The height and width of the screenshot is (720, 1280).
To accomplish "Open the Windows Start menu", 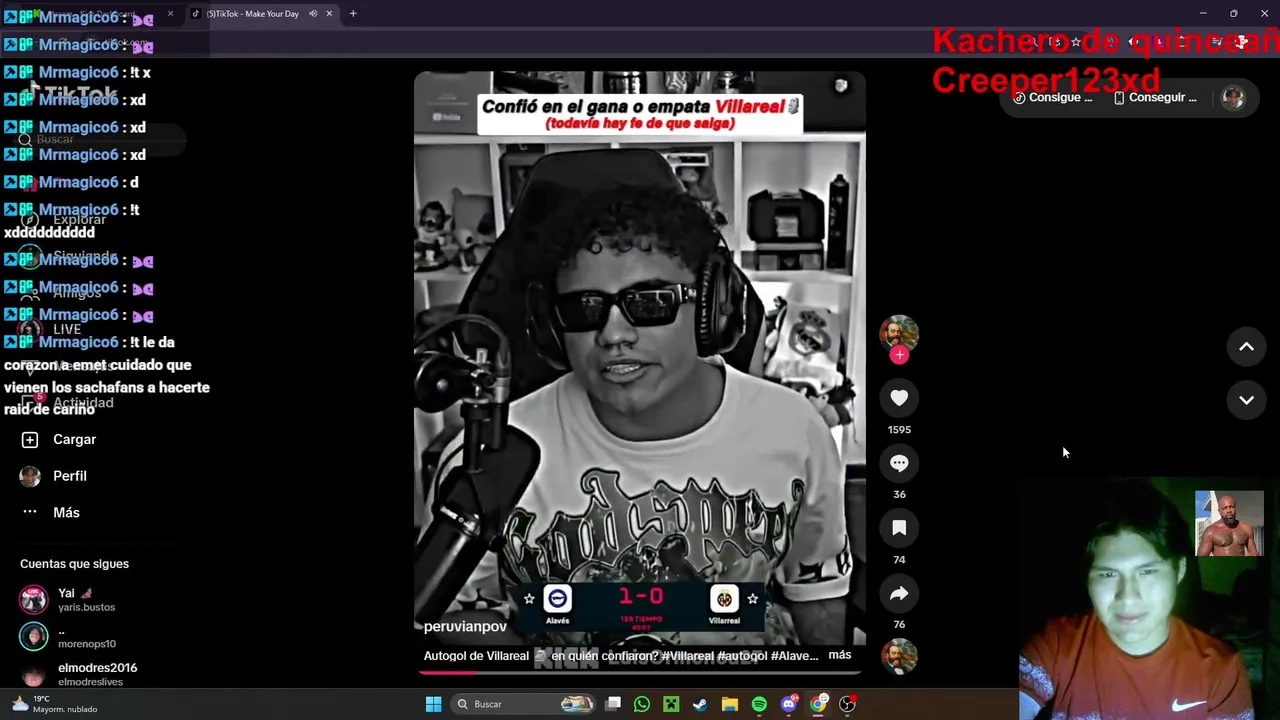I will [433, 704].
